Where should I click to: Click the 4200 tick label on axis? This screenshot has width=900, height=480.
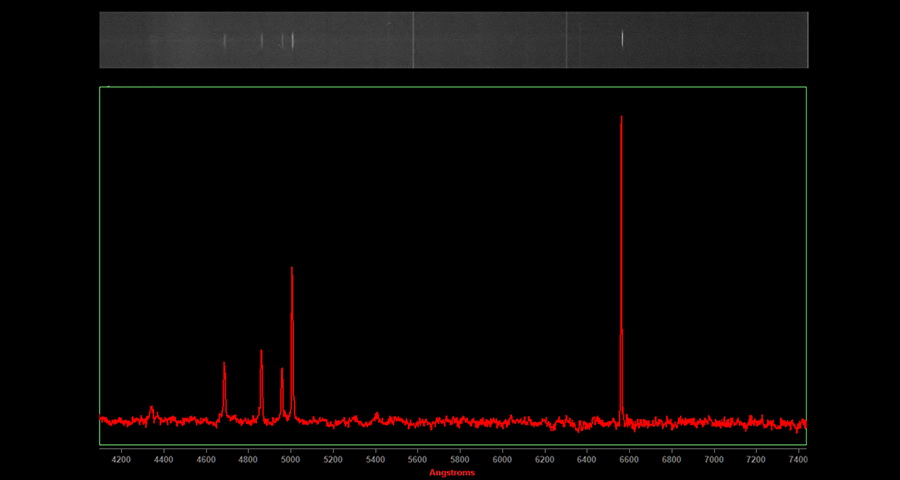pos(121,460)
